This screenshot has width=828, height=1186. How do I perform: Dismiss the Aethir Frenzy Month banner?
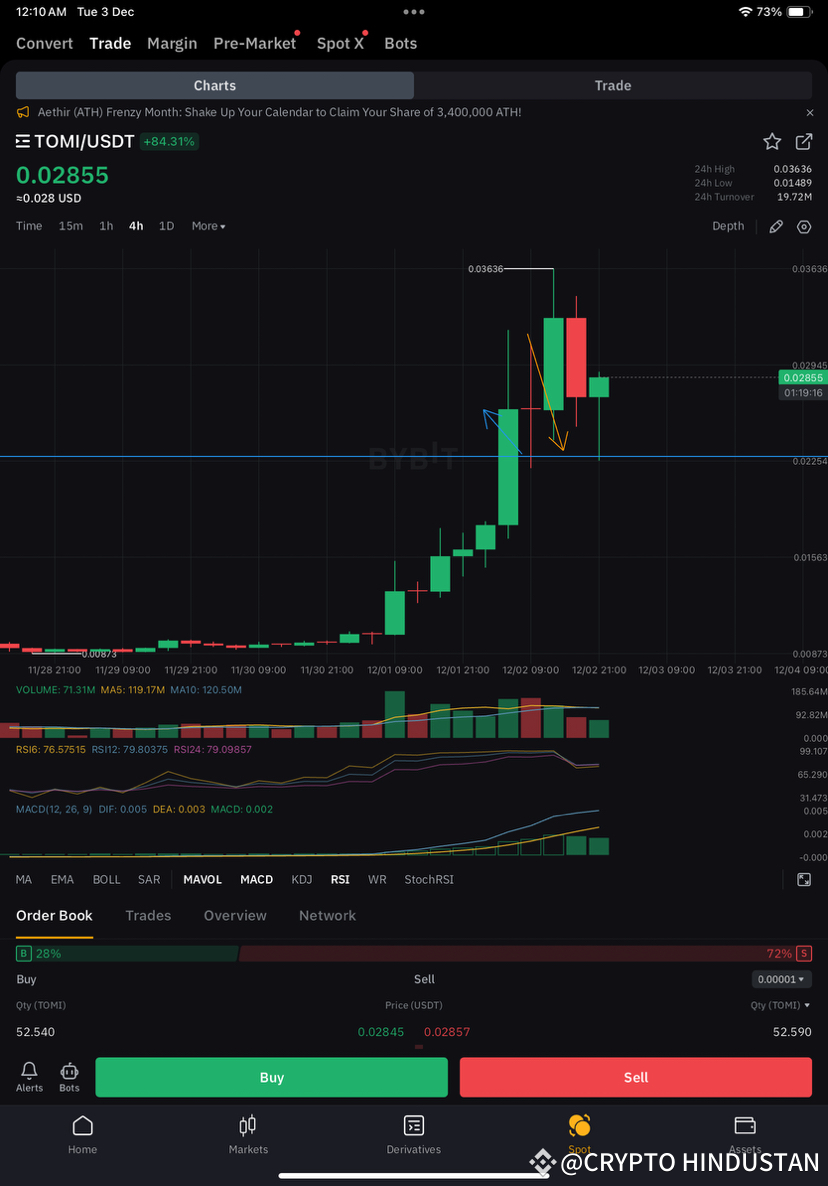click(810, 112)
